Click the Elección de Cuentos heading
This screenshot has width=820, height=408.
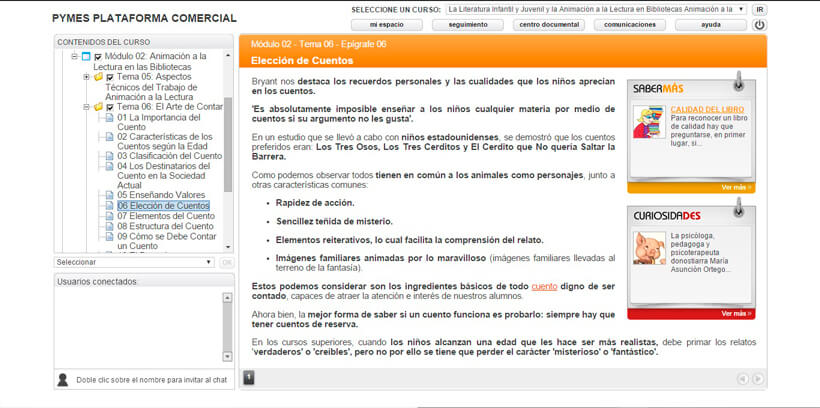(x=302, y=61)
